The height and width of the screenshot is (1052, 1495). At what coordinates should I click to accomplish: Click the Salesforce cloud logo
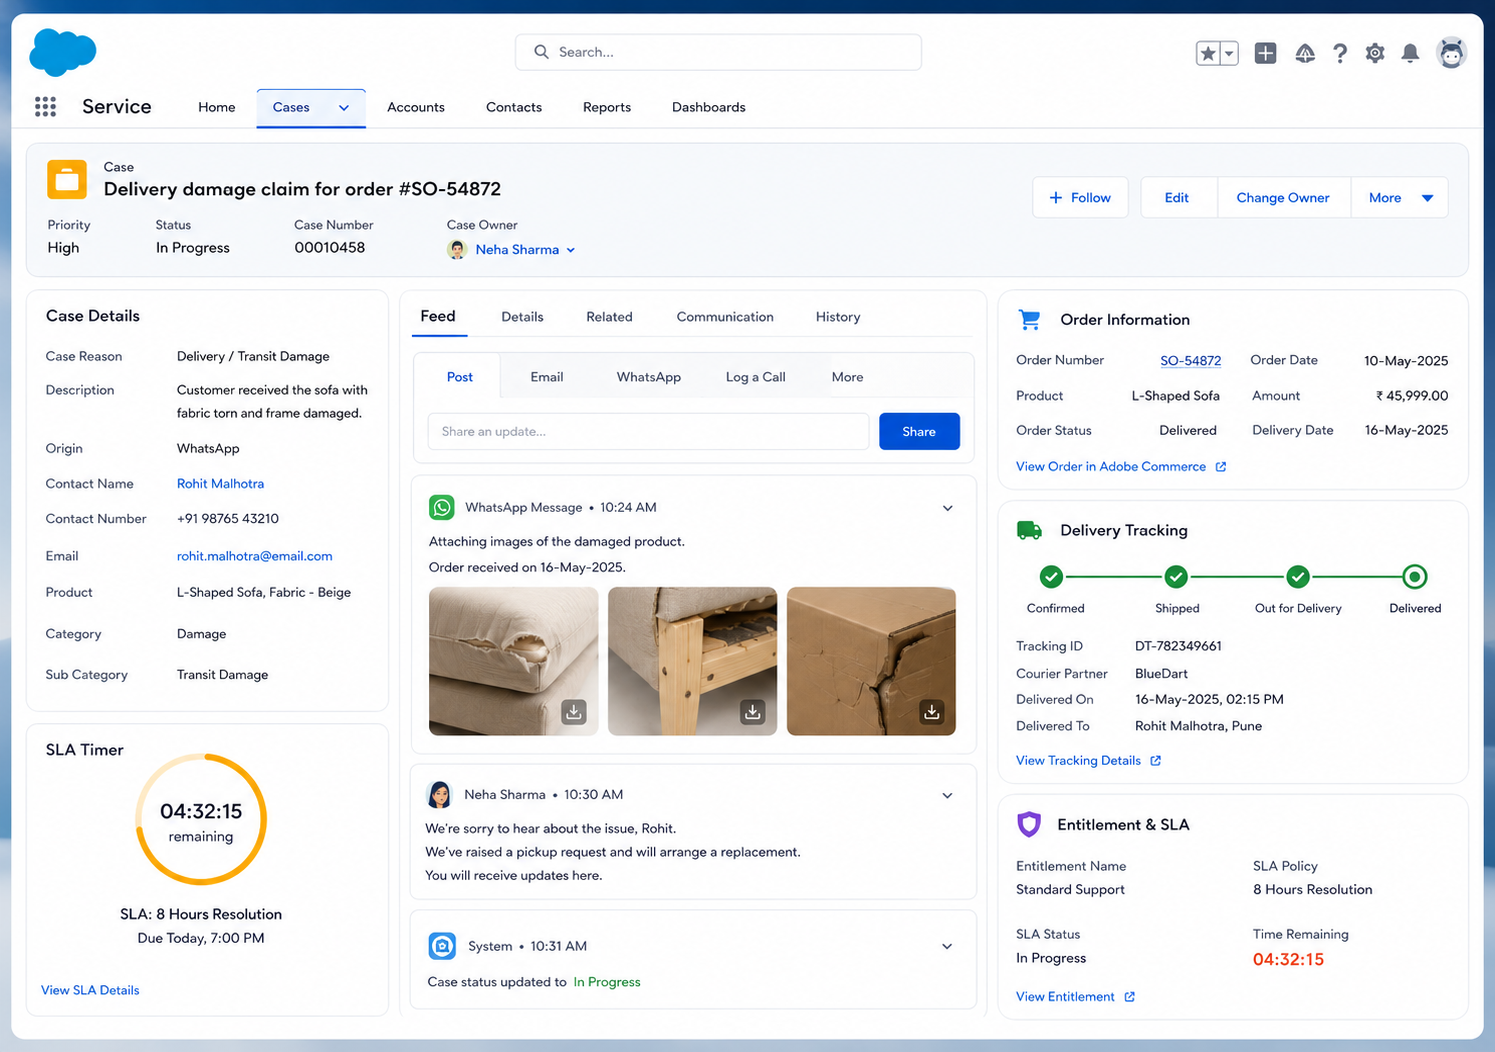[63, 52]
